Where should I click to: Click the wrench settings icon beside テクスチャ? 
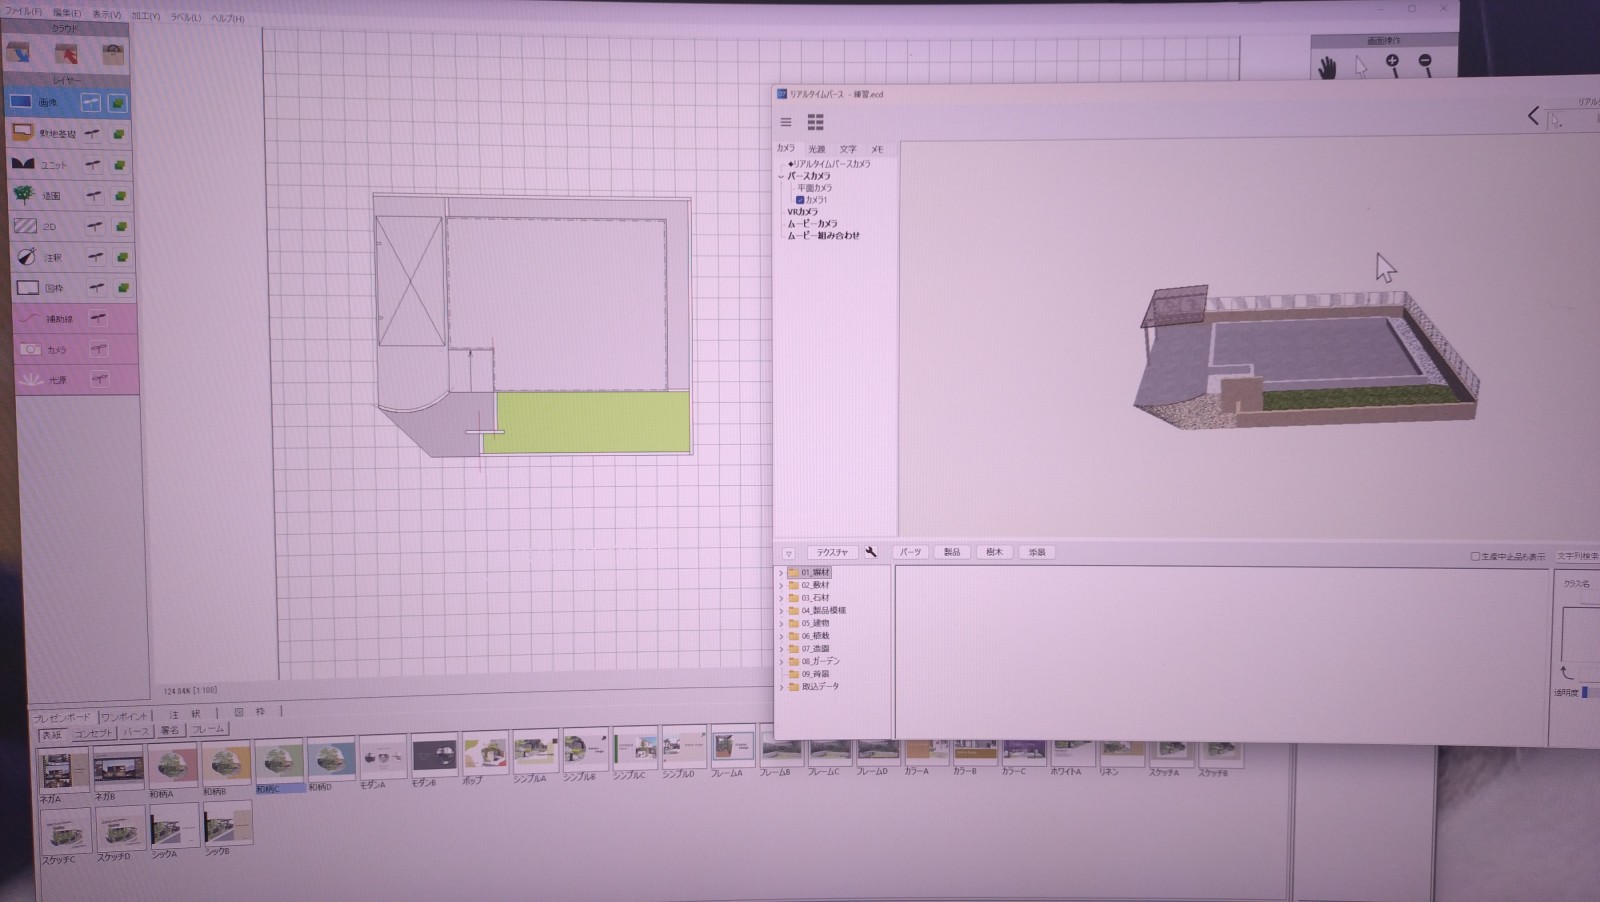point(871,552)
